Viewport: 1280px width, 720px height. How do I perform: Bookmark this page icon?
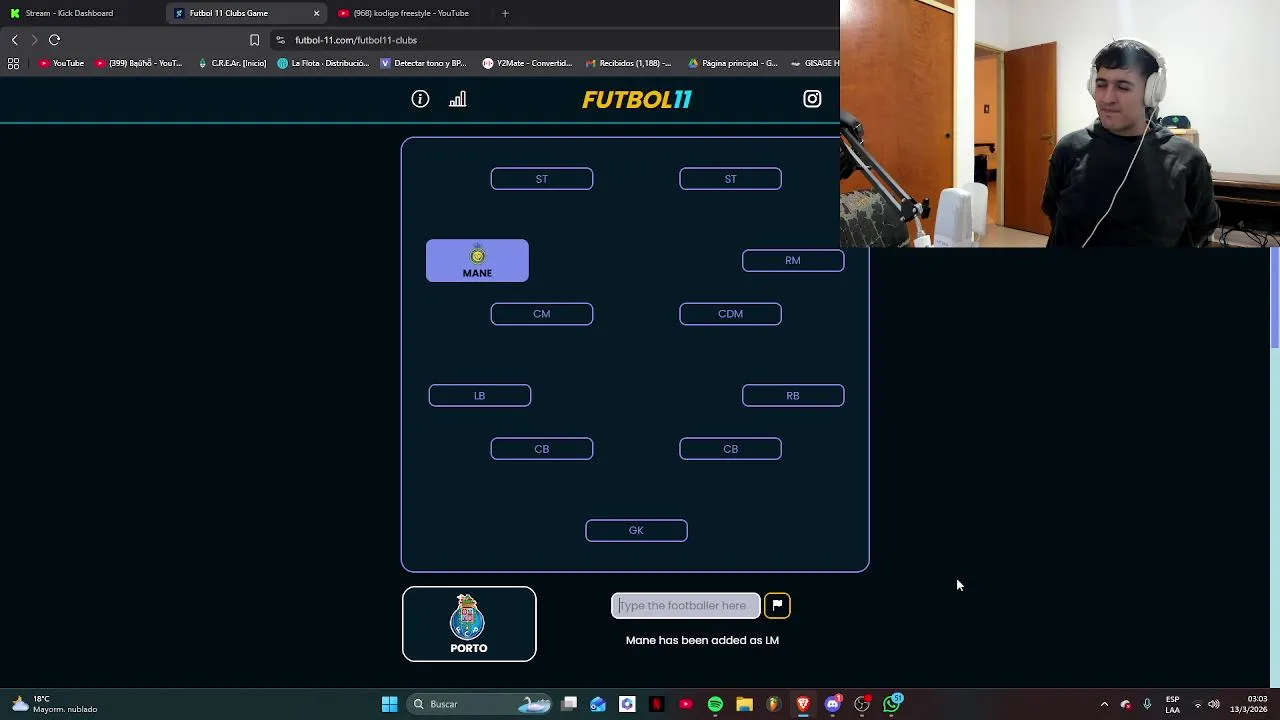(254, 40)
